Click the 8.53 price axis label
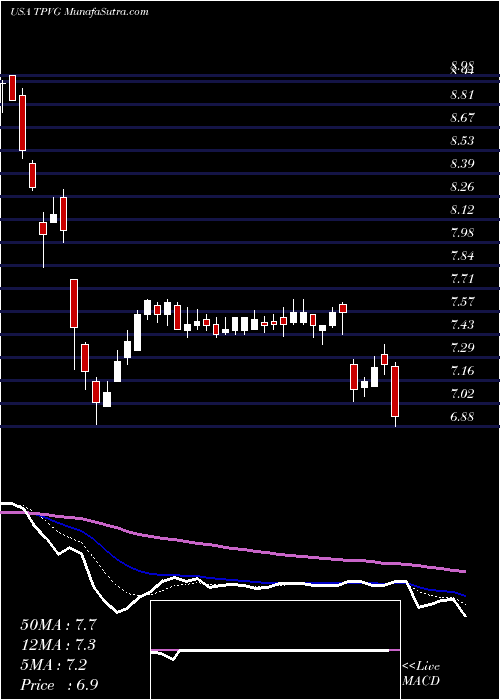The width and height of the screenshot is (500, 700). pyautogui.click(x=462, y=141)
